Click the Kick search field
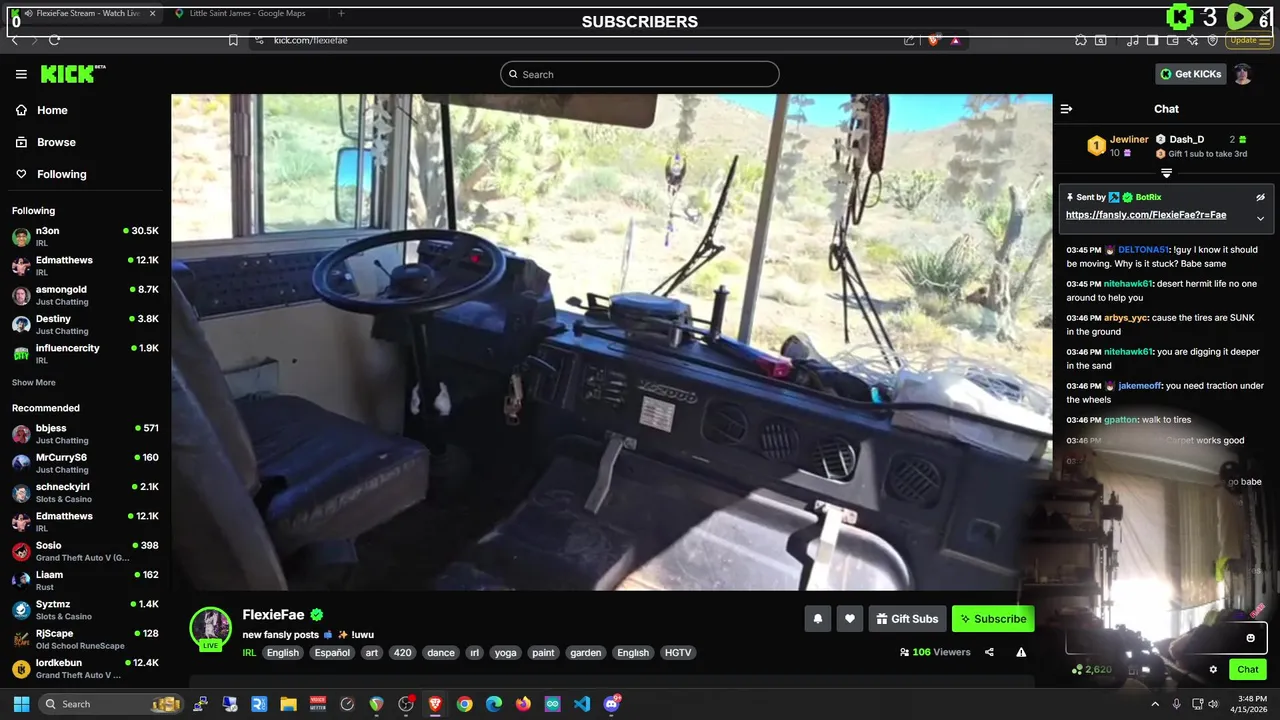This screenshot has height=720, width=1280. [x=640, y=74]
